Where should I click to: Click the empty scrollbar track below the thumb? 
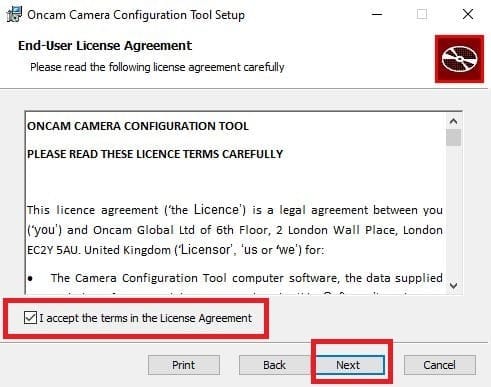click(x=453, y=213)
